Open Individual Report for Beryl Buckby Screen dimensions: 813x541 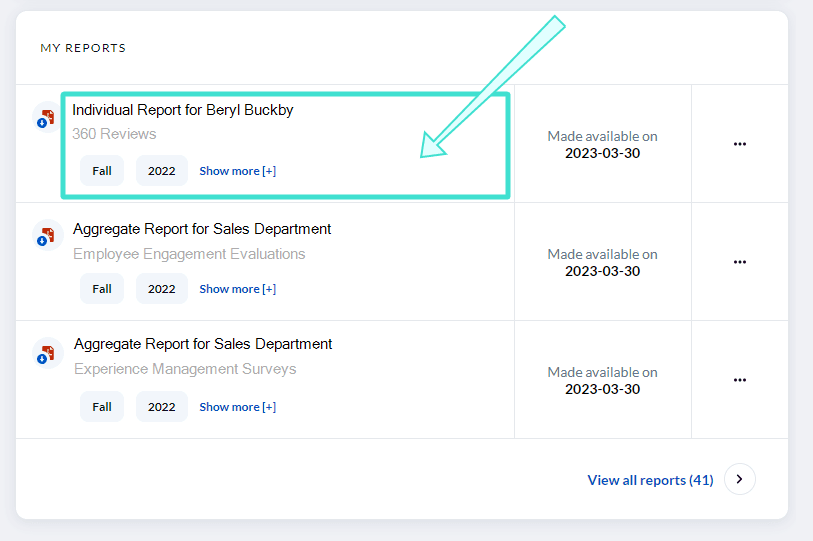coord(183,110)
